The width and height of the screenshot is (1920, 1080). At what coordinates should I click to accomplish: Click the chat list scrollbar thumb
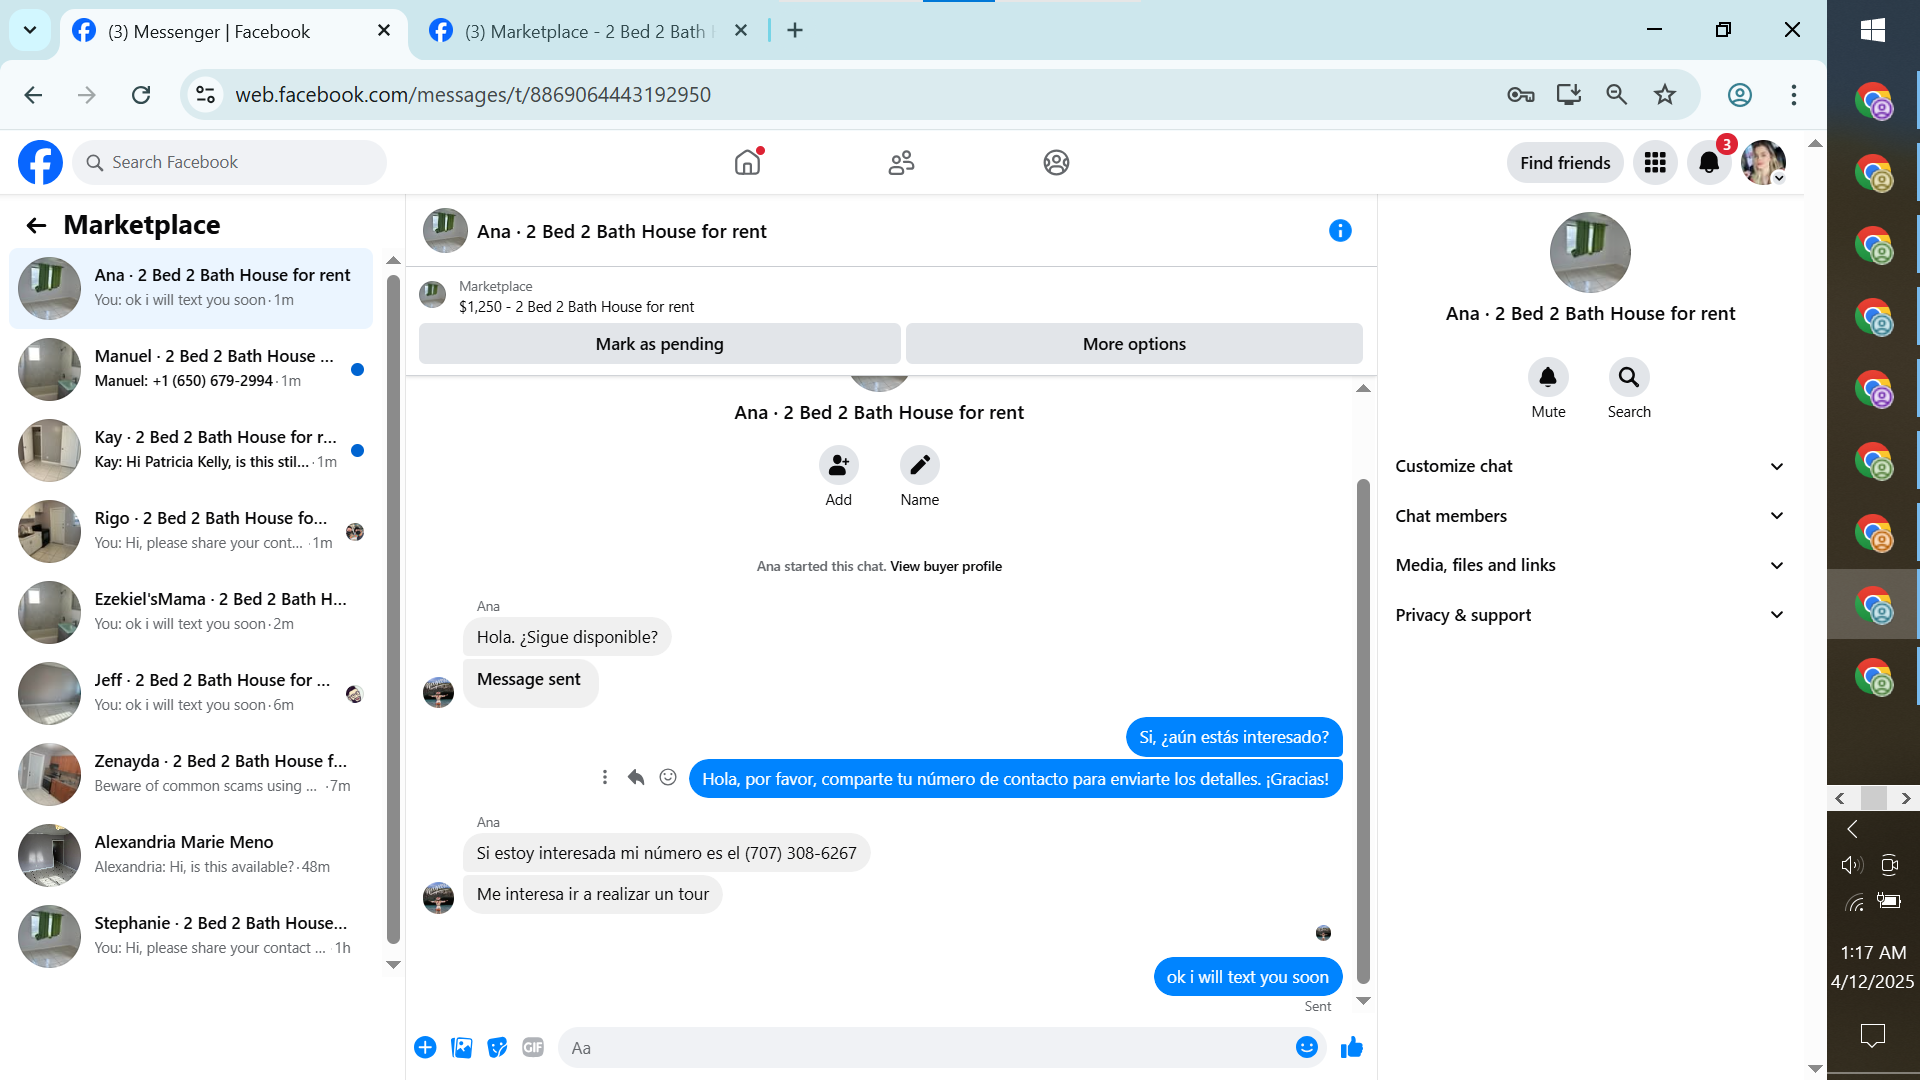[x=393, y=608]
